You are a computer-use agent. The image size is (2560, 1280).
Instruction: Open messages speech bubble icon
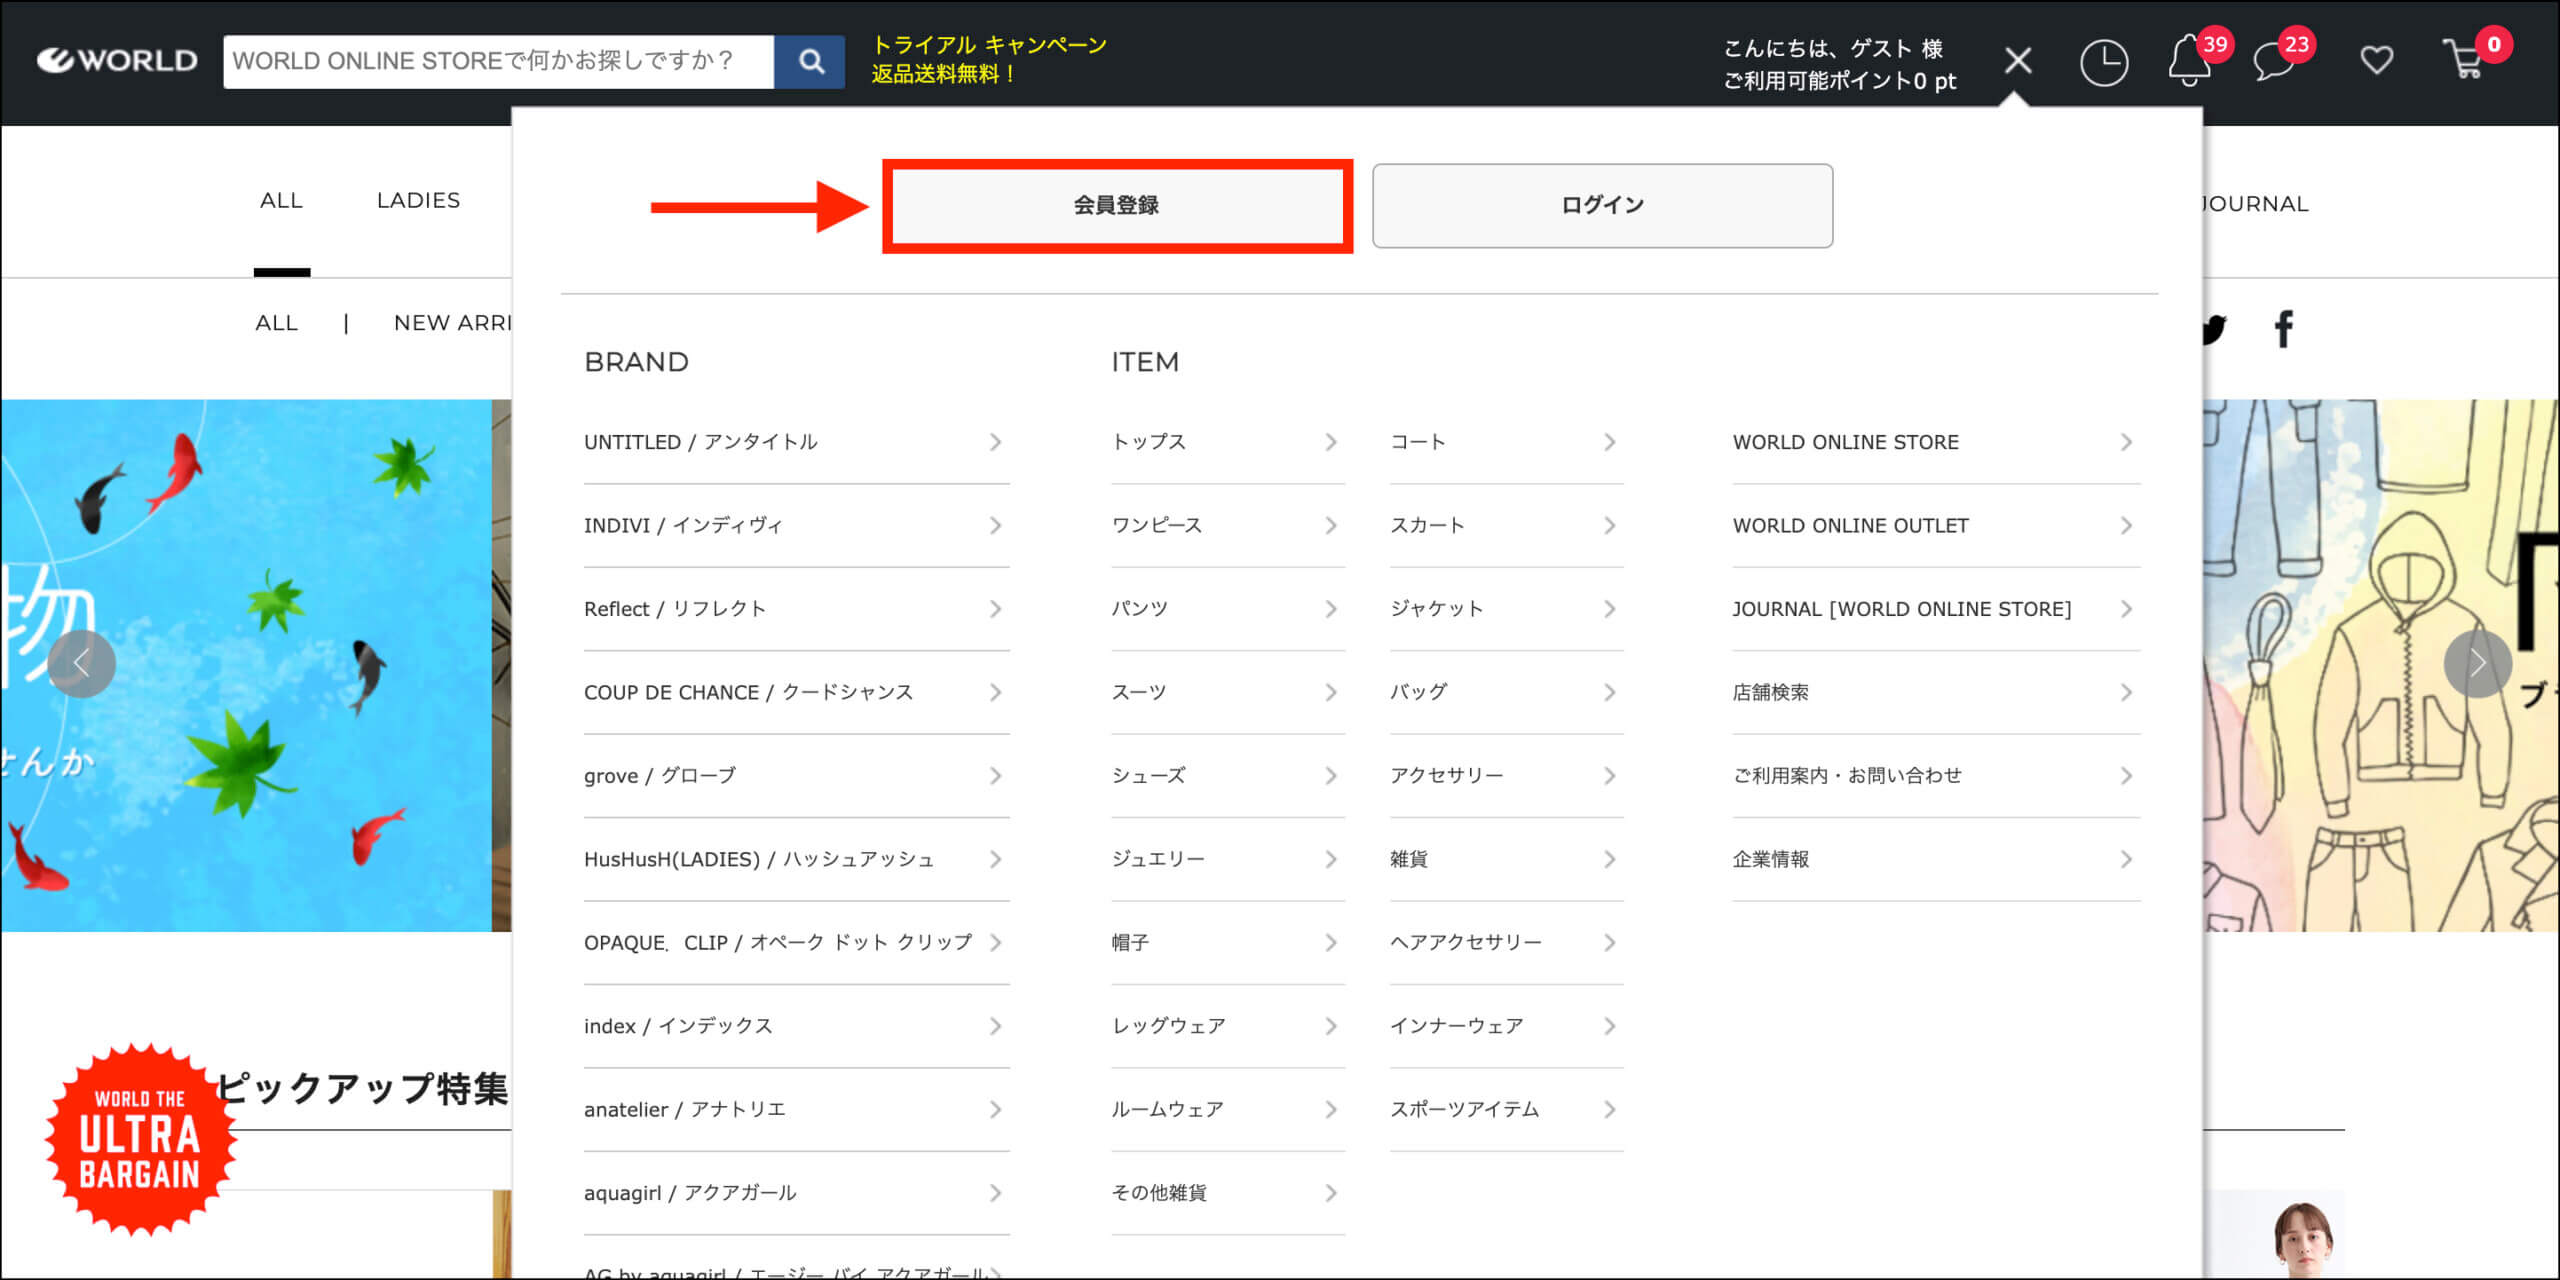pyautogui.click(x=2273, y=62)
